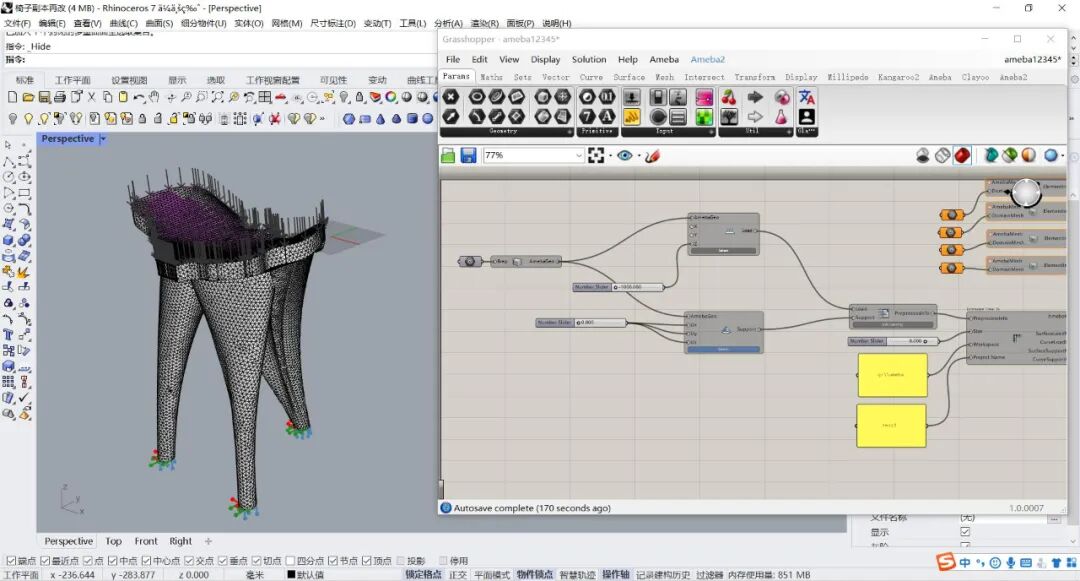Open the Ameba2 menu in Grasshopper

707,59
